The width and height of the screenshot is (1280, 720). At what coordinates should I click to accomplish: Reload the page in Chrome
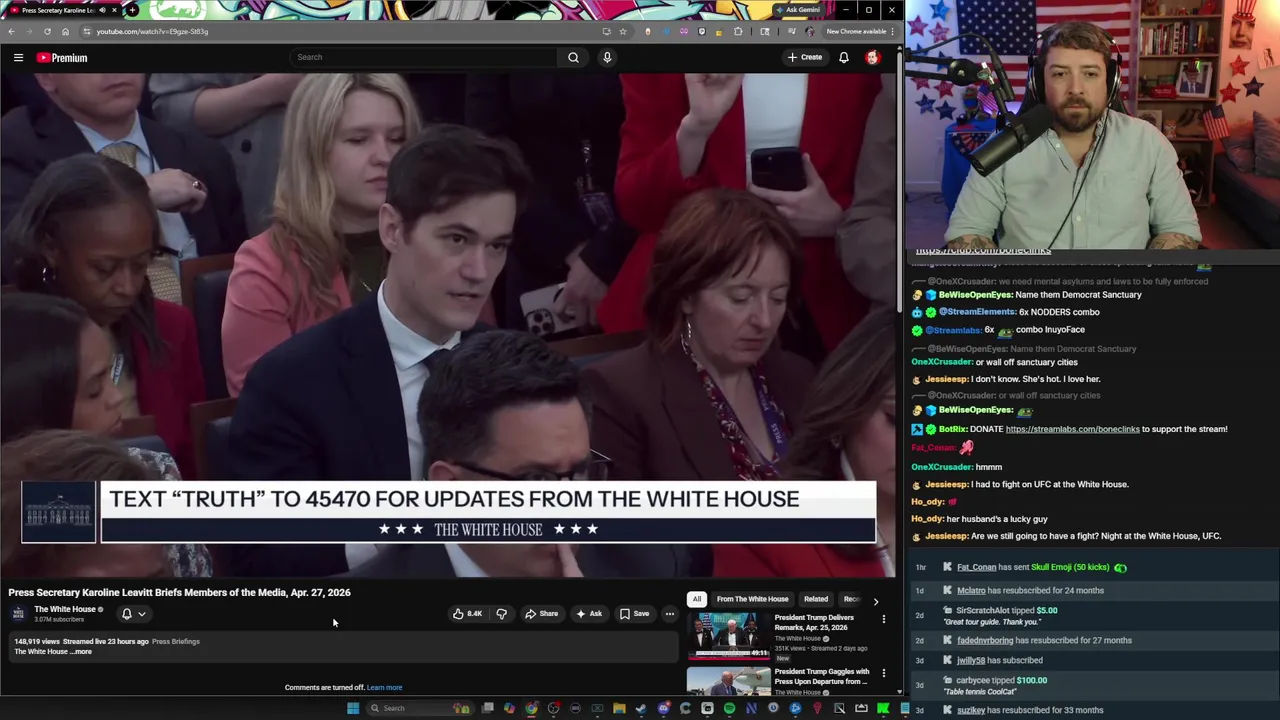point(47,31)
